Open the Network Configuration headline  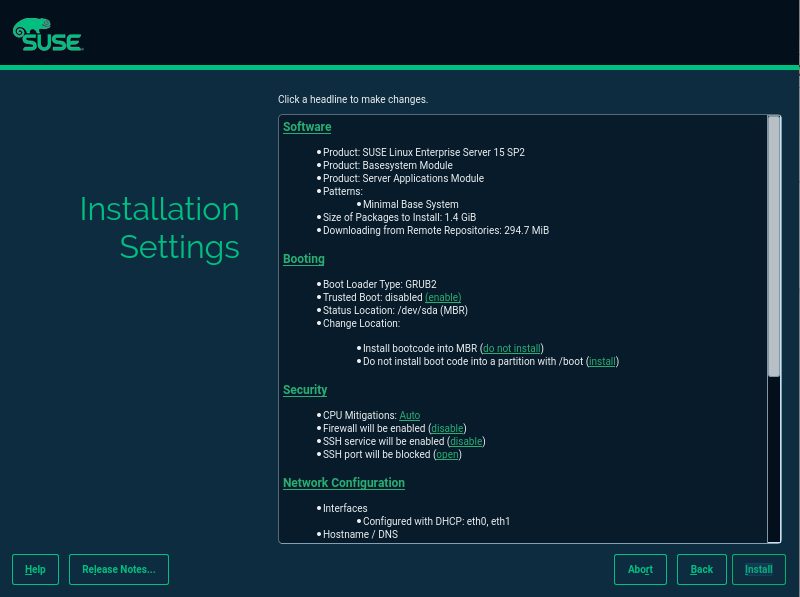pyautogui.click(x=344, y=483)
